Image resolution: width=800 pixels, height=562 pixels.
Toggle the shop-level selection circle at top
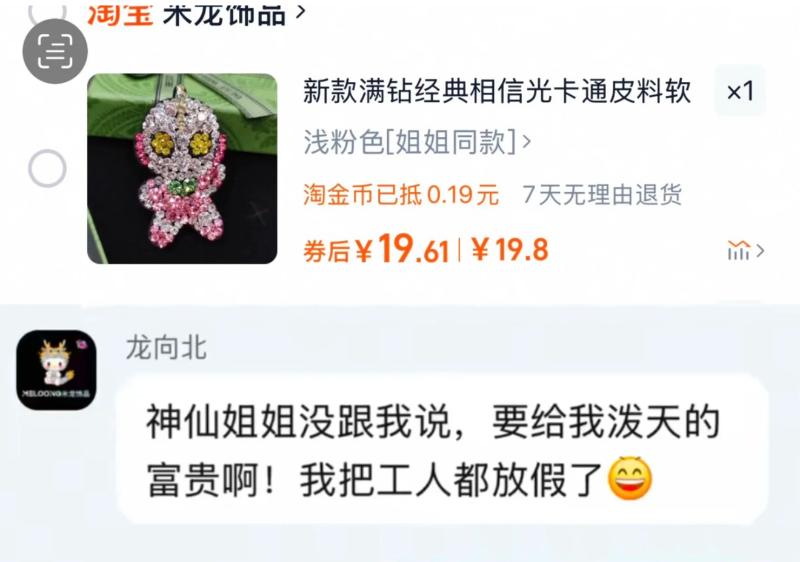pos(47,10)
